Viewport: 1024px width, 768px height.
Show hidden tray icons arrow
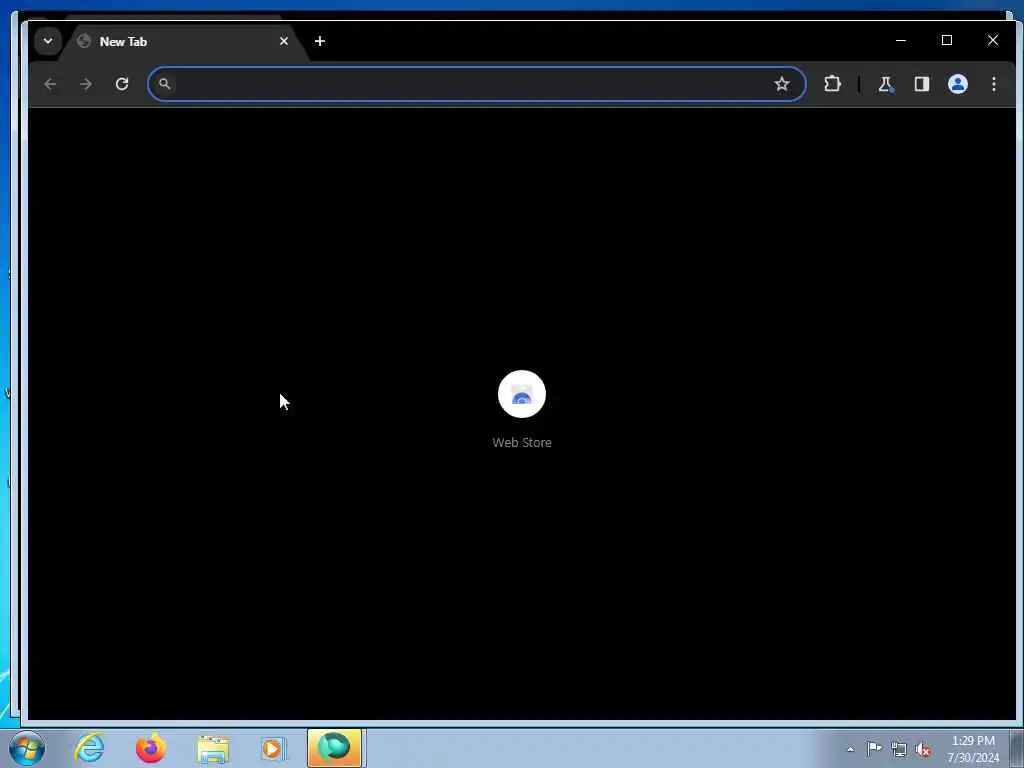[x=850, y=749]
